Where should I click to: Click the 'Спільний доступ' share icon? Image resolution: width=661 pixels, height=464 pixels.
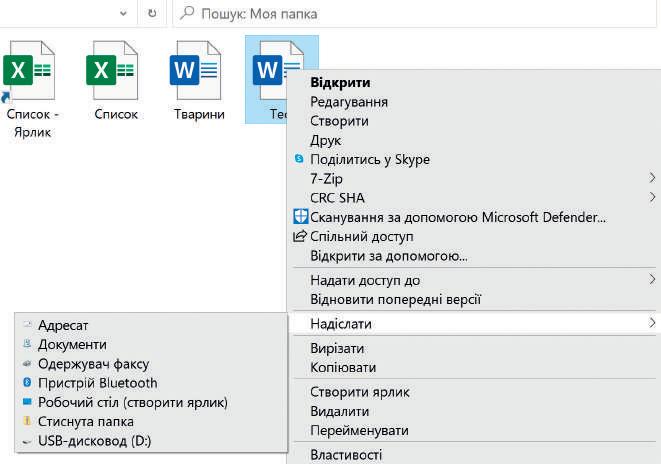tap(298, 237)
